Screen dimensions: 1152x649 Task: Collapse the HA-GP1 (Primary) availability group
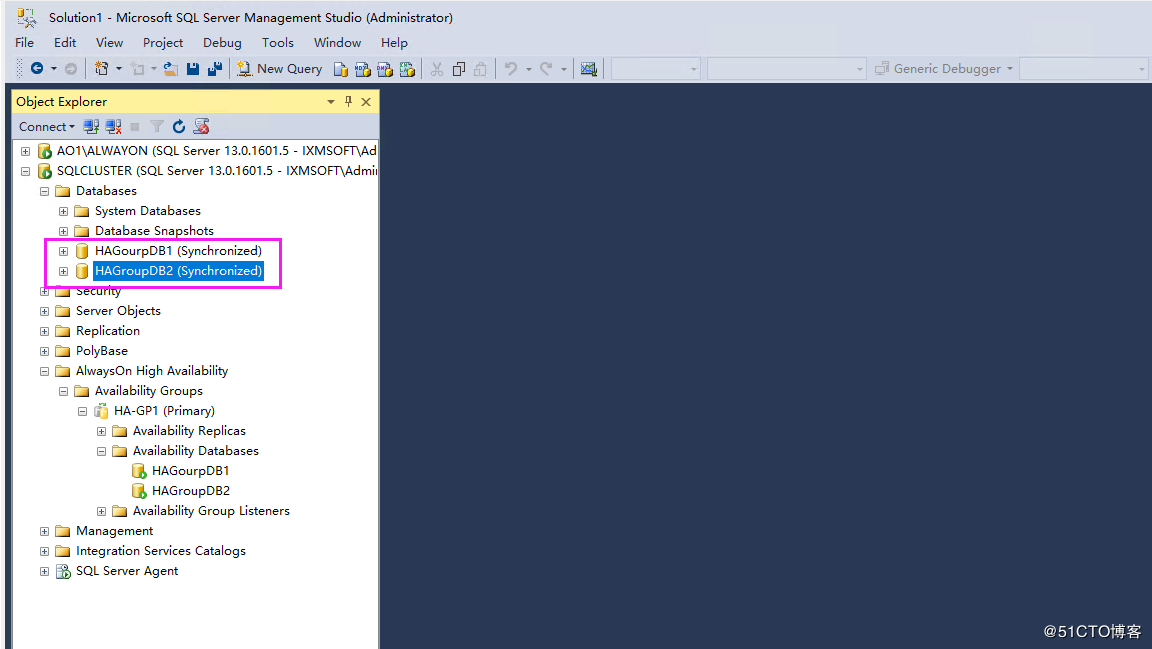(82, 410)
